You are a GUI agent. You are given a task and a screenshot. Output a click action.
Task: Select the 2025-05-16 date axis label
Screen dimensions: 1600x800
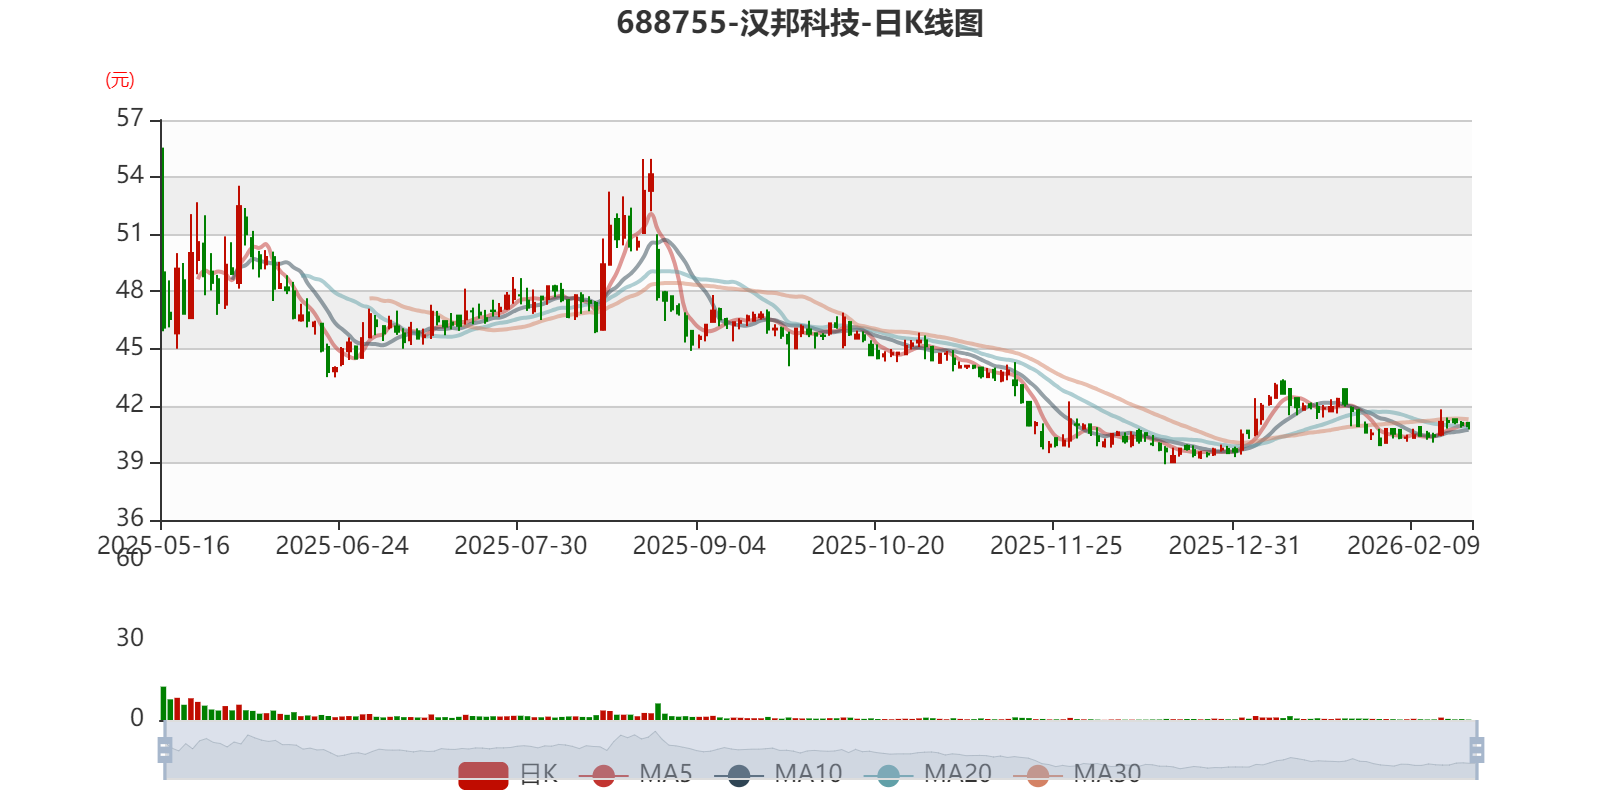point(163,546)
